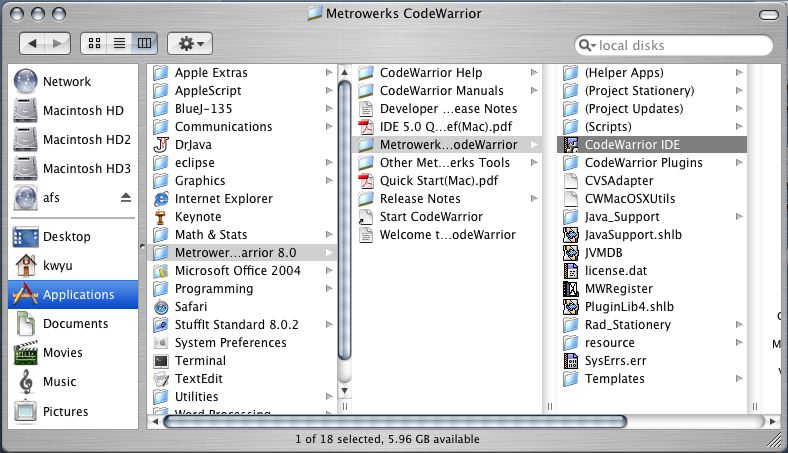Select the eclipse folder
The image size is (788, 453).
(242, 162)
